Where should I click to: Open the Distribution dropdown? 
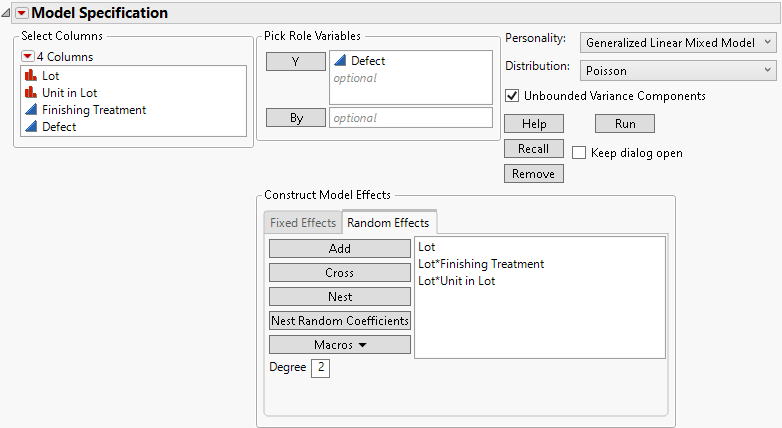click(678, 69)
